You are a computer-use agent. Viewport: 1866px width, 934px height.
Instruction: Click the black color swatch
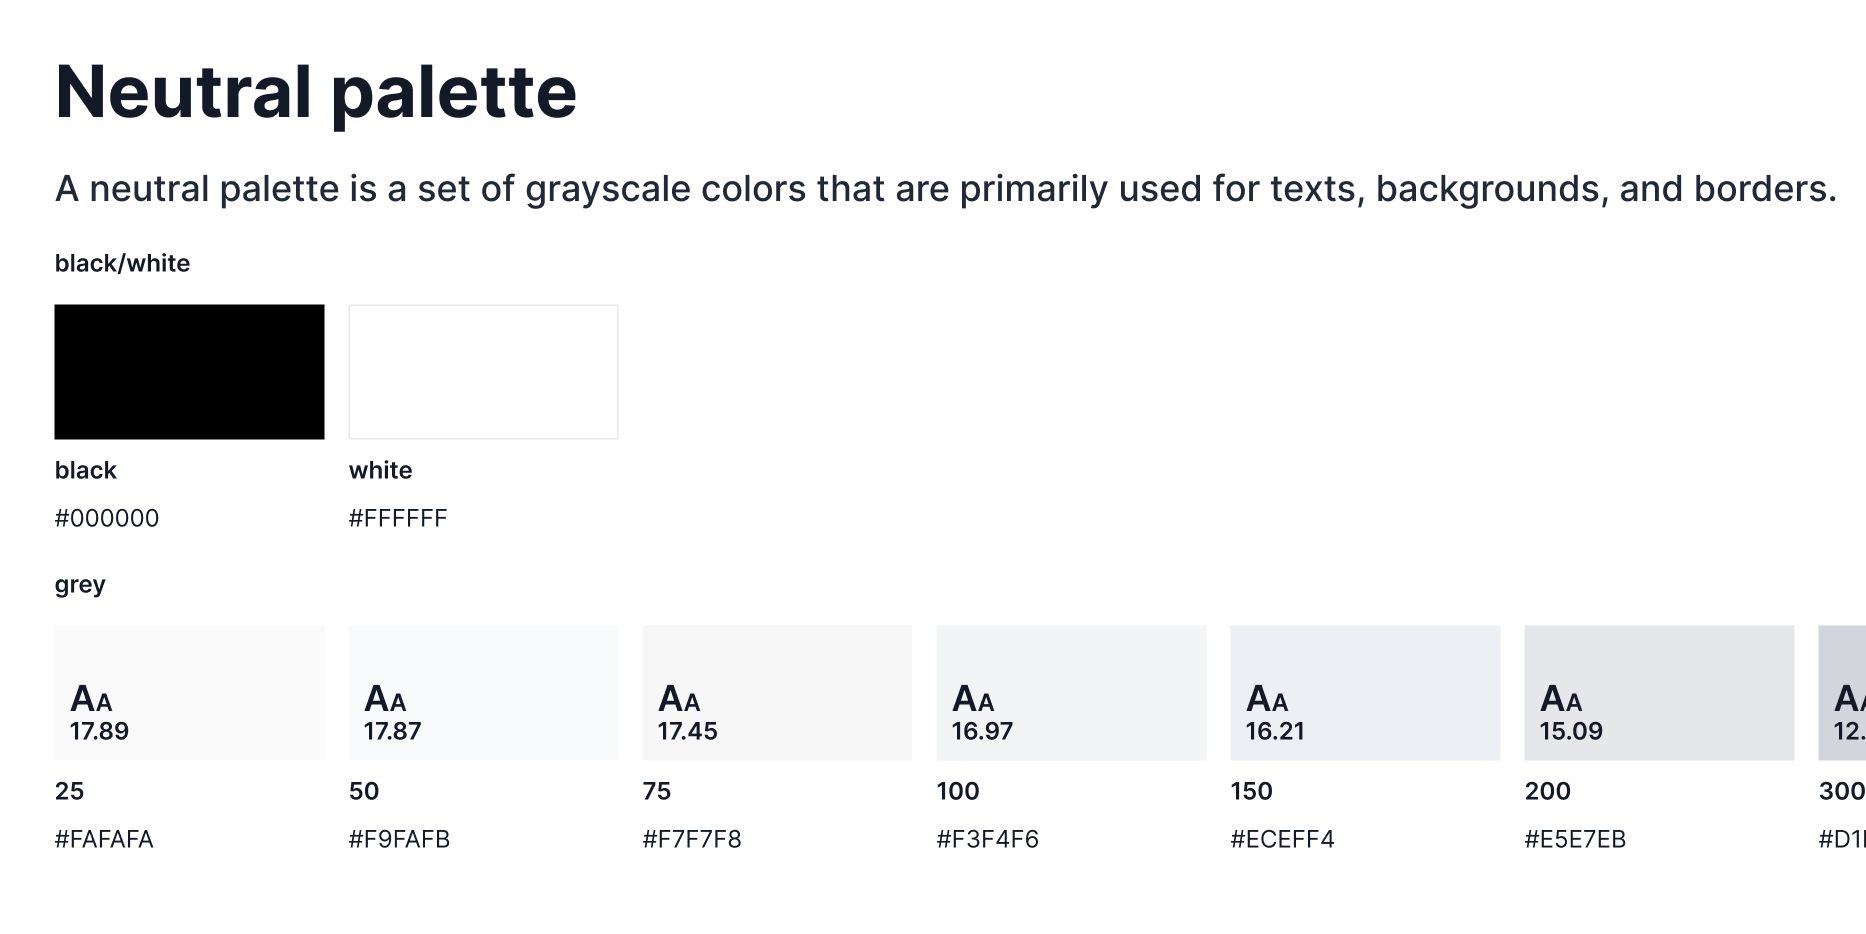tap(189, 372)
